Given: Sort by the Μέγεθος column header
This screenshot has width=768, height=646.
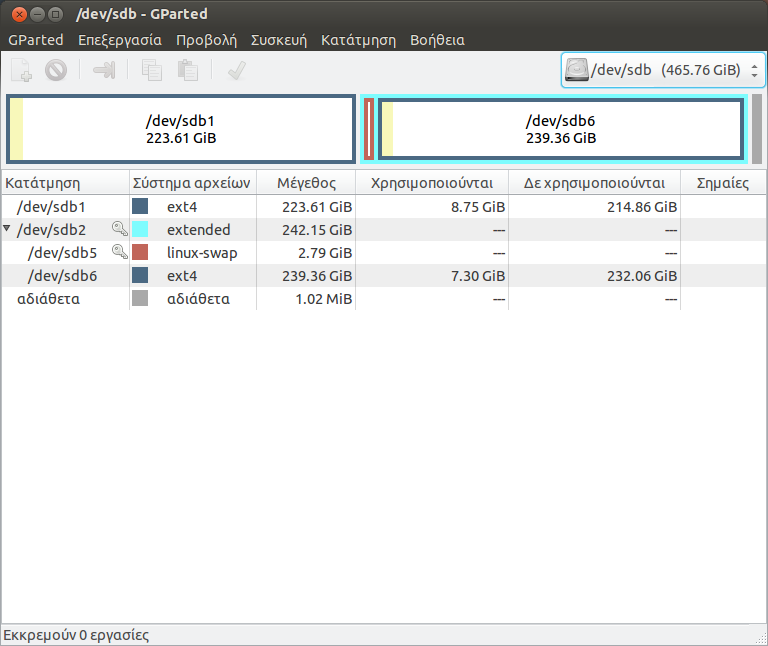Looking at the screenshot, I should (x=306, y=183).
